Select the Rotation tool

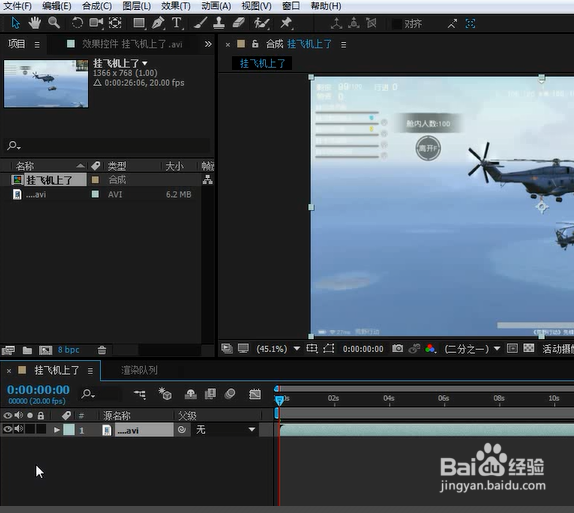pyautogui.click(x=77, y=23)
